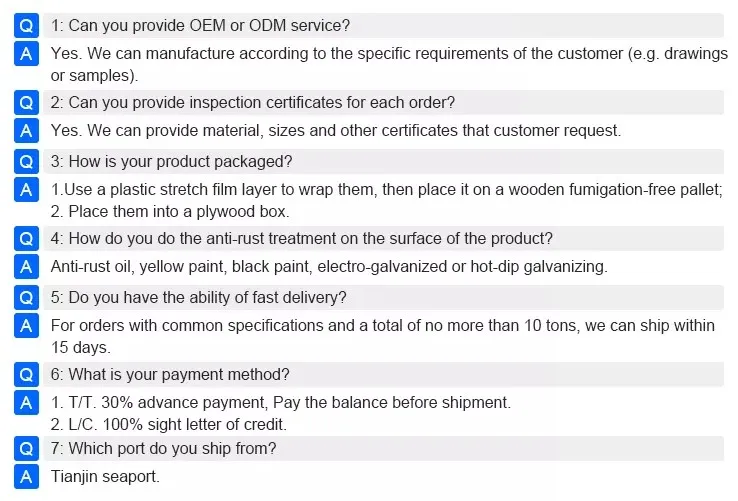Screen dimensions: 738x501
Task: Click the Q icon beside the OEM or ODM question
Action: [x=26, y=25]
